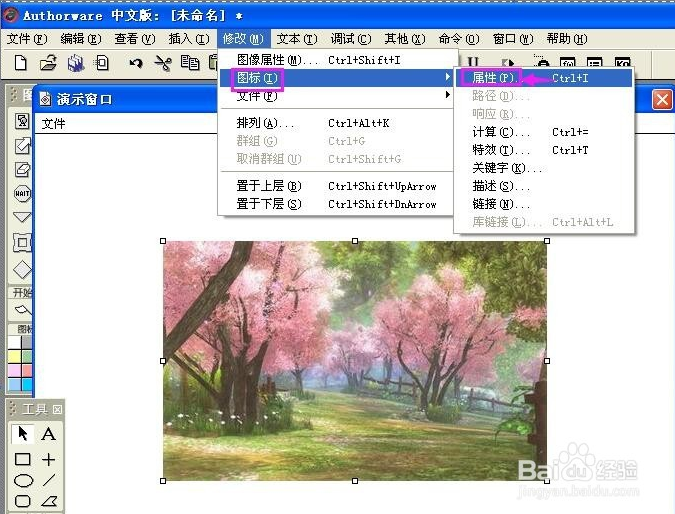Viewport: 675px width, 514px height.
Task: Pick the yellow color swatch
Action: point(14,356)
